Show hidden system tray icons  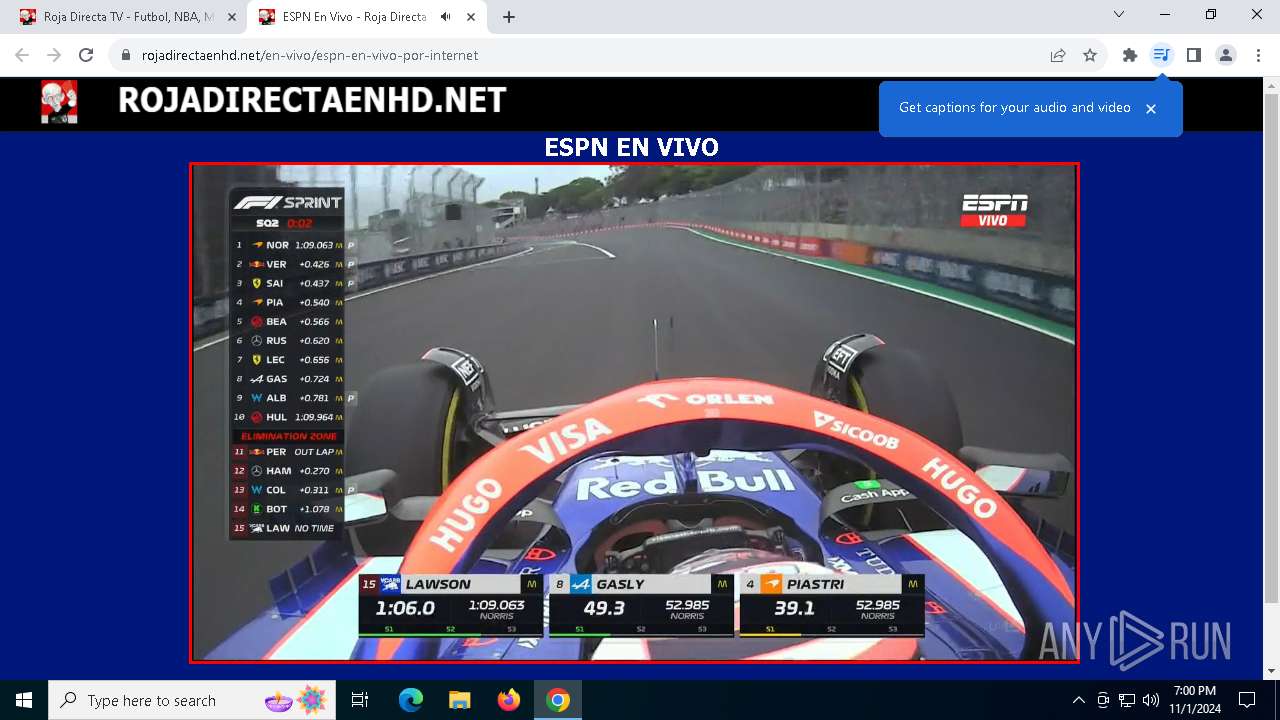click(x=1078, y=700)
